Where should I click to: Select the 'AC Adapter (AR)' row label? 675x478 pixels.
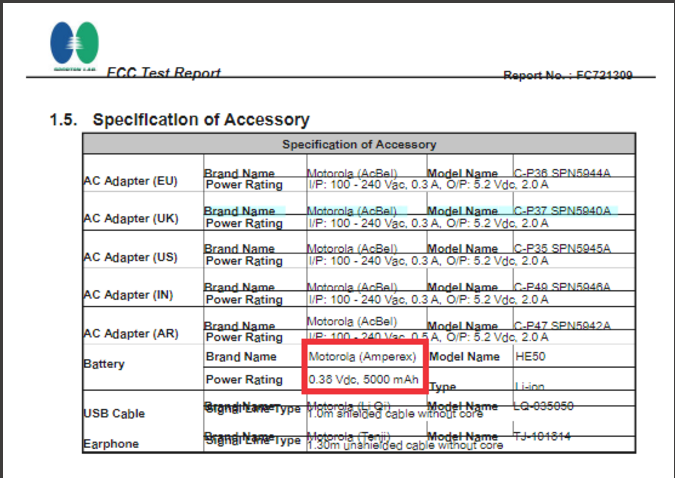[130, 333]
